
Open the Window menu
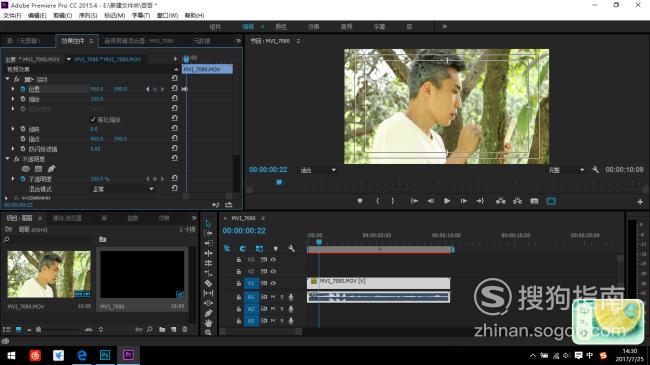[167, 15]
